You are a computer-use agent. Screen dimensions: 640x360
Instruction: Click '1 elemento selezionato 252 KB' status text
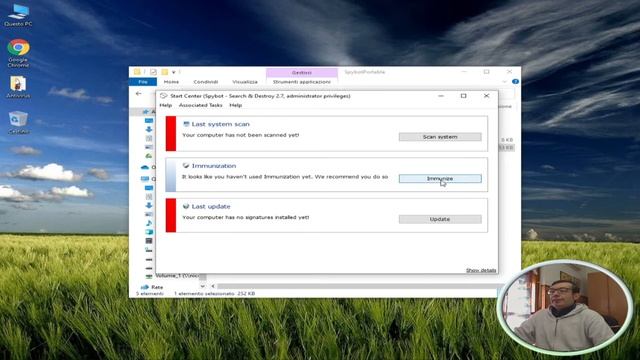coord(215,293)
